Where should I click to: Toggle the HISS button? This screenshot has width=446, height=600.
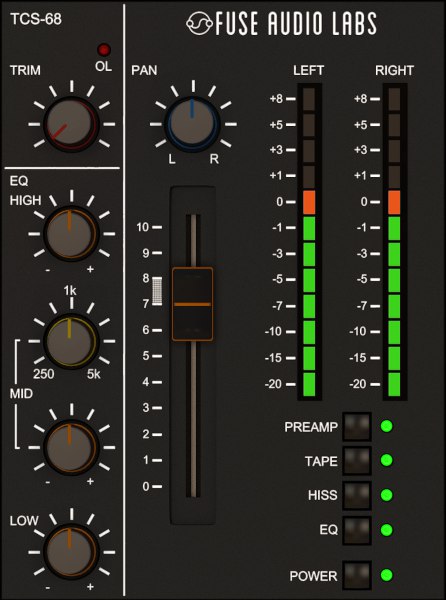click(x=357, y=495)
